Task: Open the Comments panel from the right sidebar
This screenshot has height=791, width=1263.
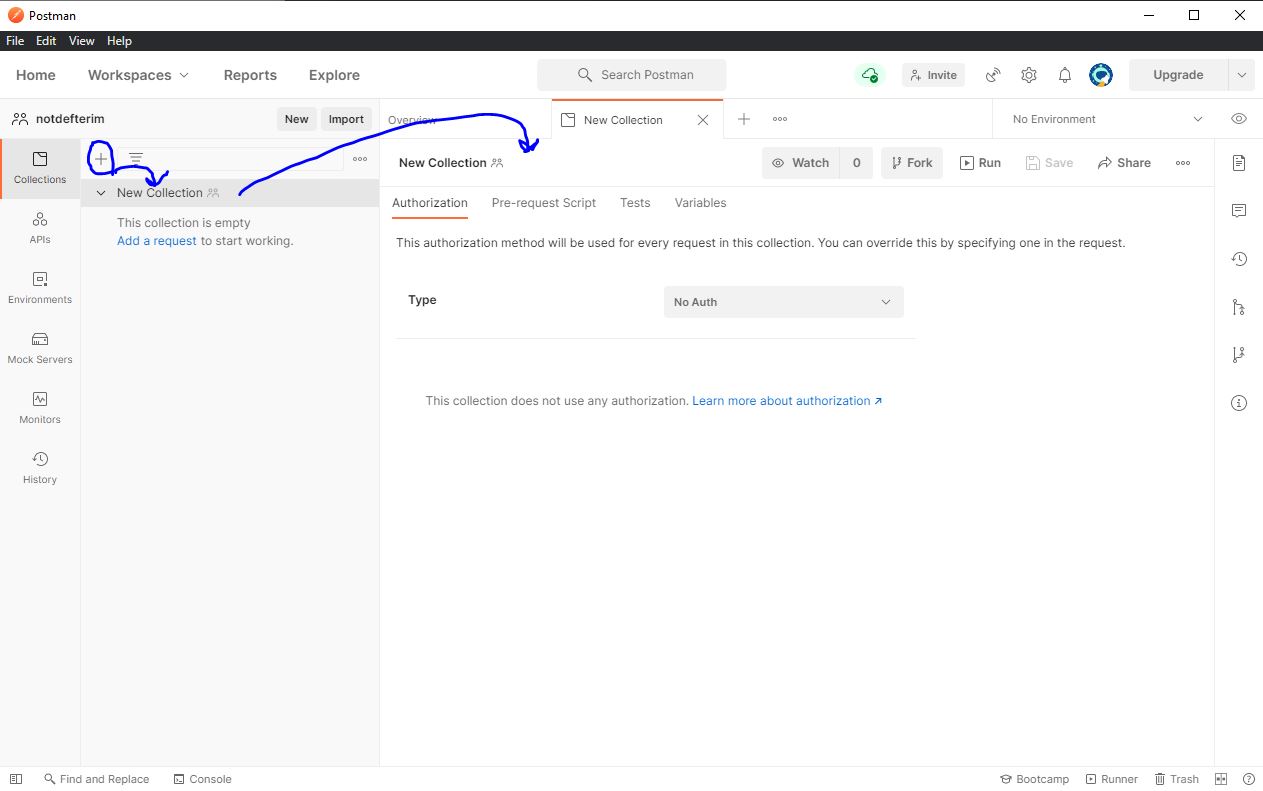Action: (x=1239, y=210)
